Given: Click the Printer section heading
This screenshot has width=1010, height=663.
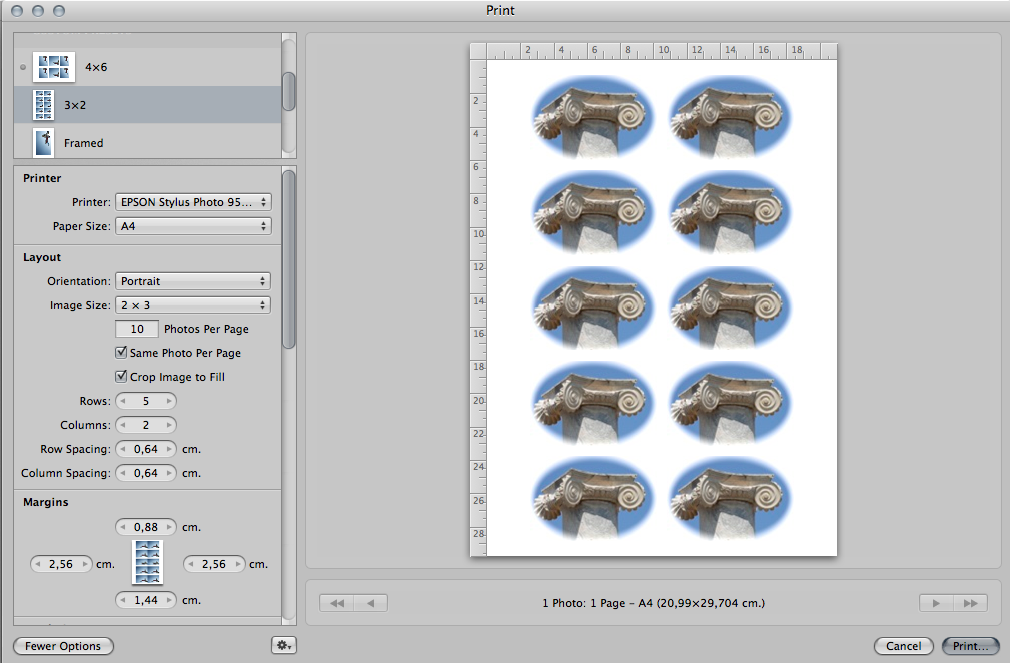Looking at the screenshot, I should 42,178.
